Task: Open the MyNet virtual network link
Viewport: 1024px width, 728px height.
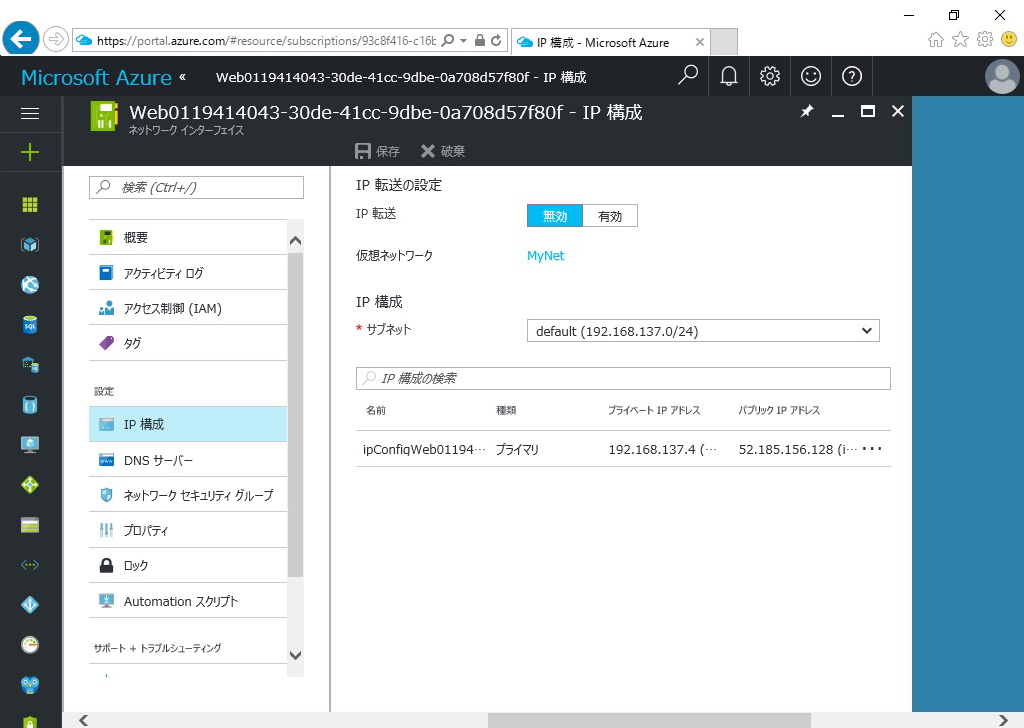Action: point(545,255)
